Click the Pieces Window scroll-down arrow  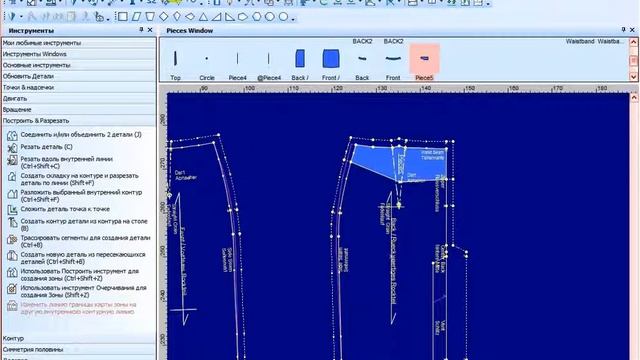[633, 77]
